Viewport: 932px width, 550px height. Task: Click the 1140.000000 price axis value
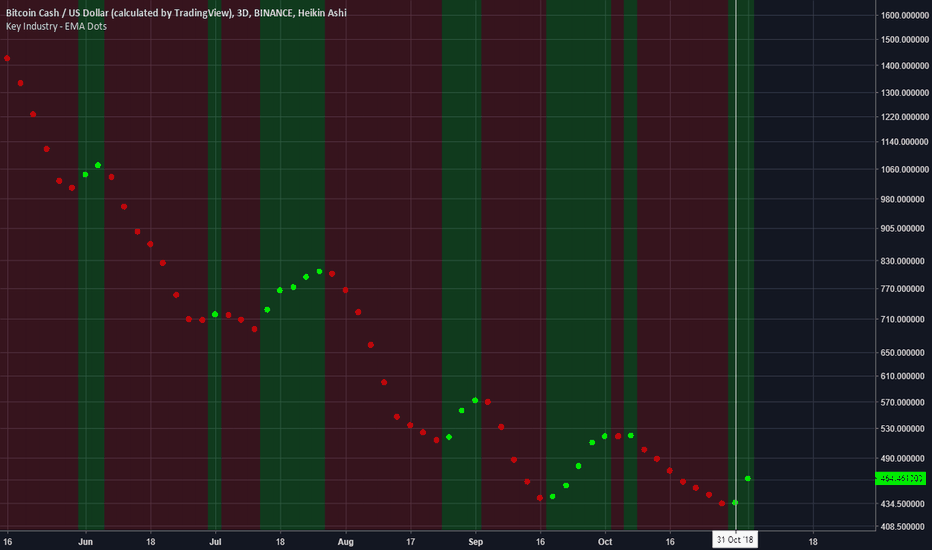(x=904, y=142)
